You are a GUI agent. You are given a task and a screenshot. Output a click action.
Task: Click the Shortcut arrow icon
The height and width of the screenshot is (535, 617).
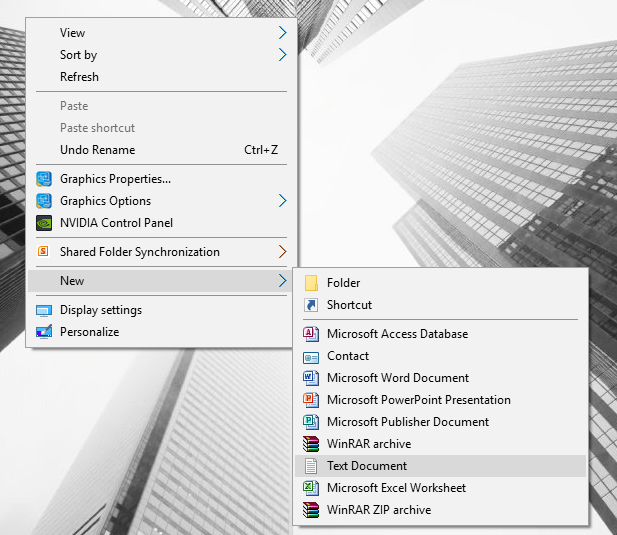[311, 305]
